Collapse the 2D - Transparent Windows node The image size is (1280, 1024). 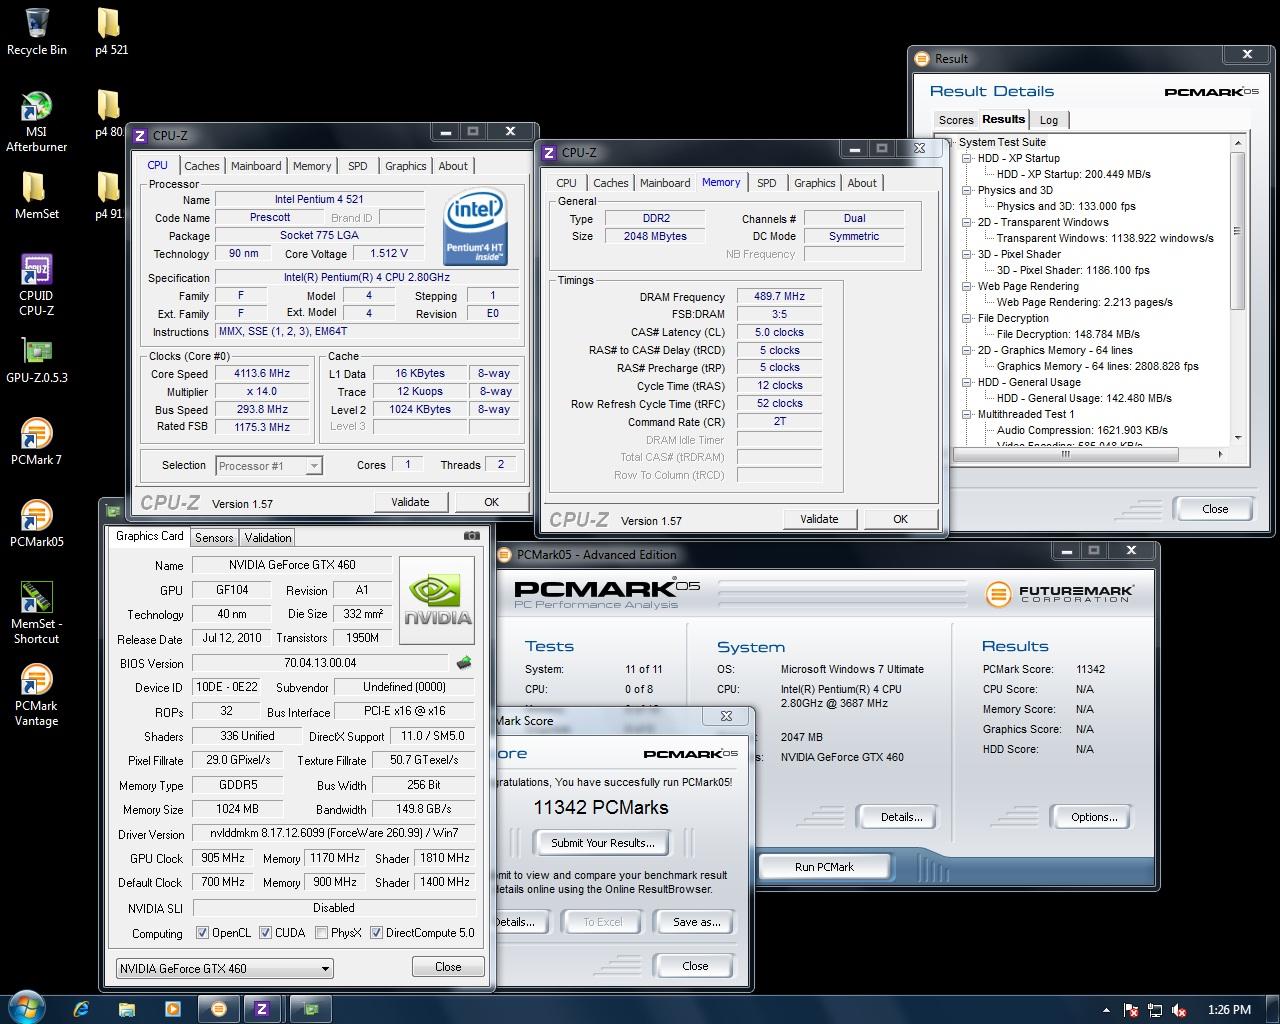point(967,222)
